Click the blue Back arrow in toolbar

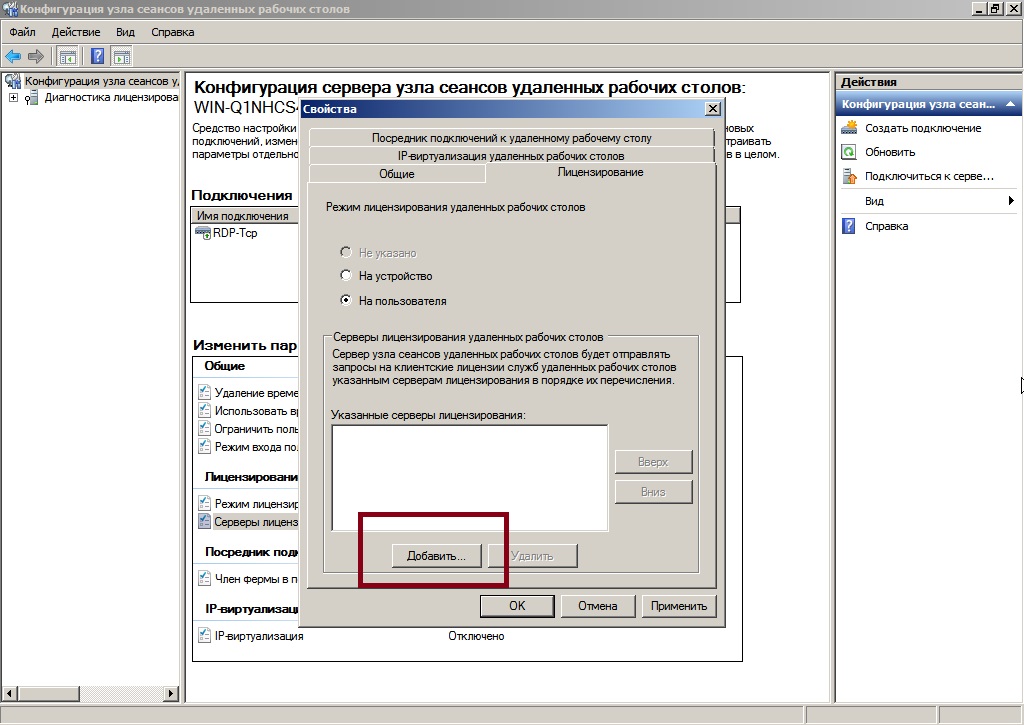13,56
